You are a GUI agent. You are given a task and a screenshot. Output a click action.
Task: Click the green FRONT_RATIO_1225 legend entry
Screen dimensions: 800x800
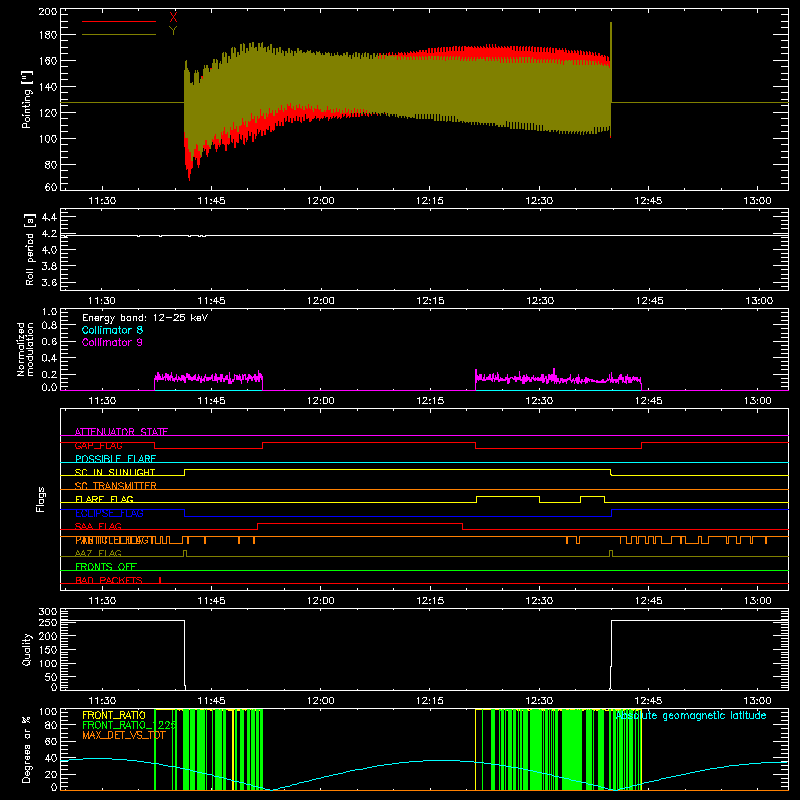click(x=130, y=725)
